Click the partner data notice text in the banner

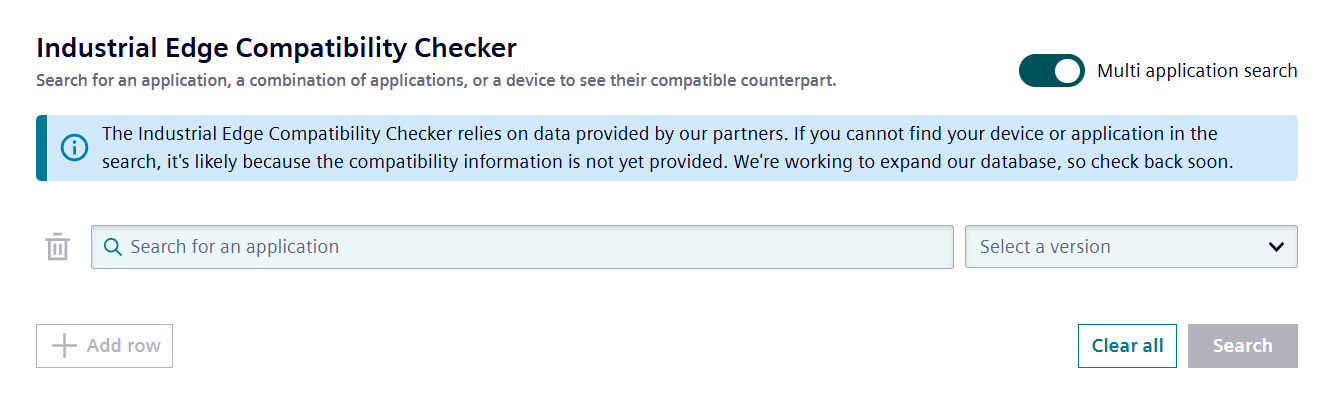tap(668, 148)
